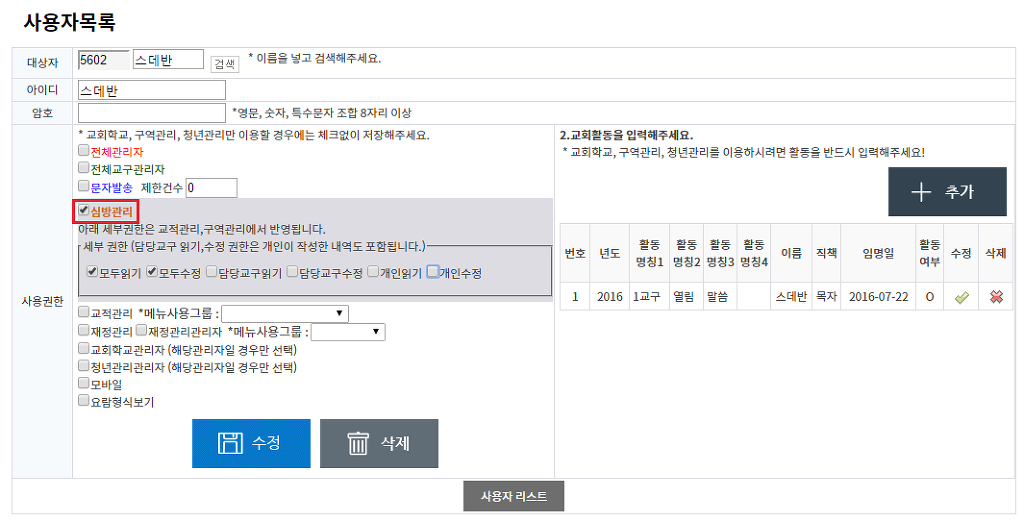The height and width of the screenshot is (522, 1024).
Task: Click the 암호 password input field
Action: click(152, 113)
